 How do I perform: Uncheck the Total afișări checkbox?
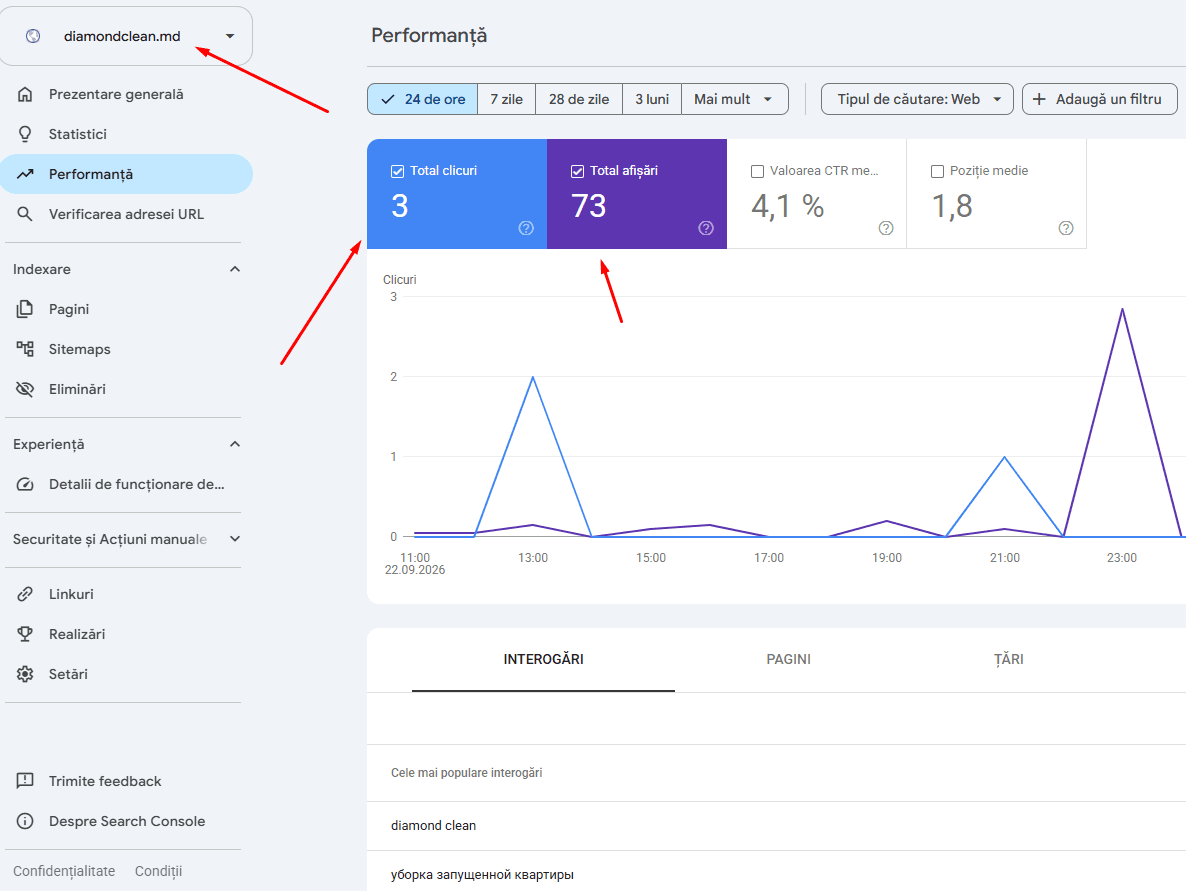577,172
